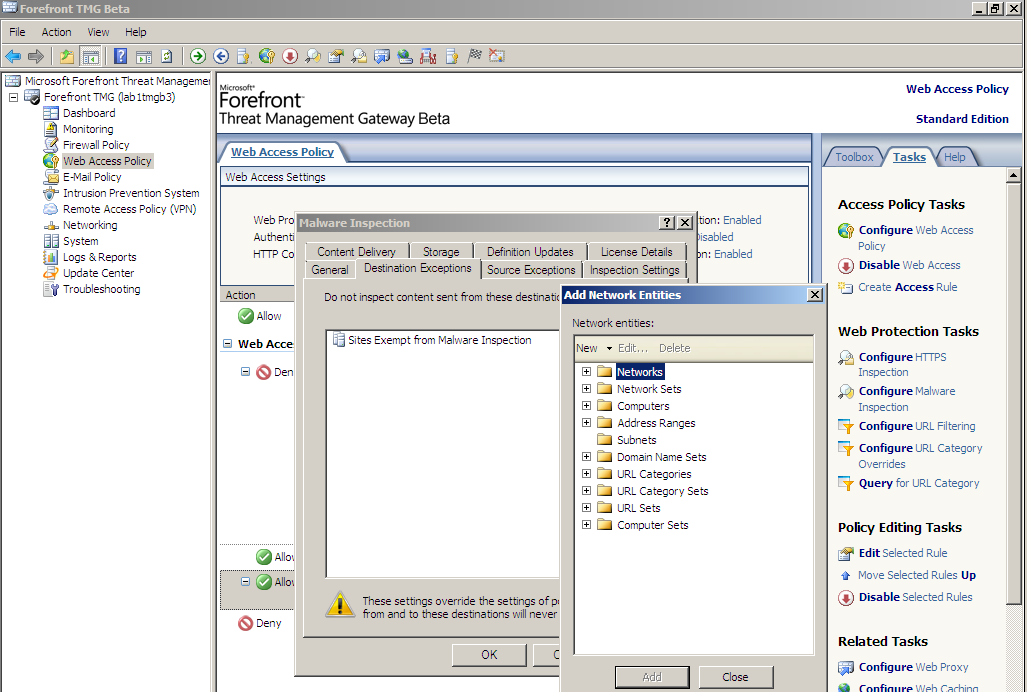Click the green right-arrow circle toolbar icon
The width and height of the screenshot is (1027, 692).
[x=198, y=56]
